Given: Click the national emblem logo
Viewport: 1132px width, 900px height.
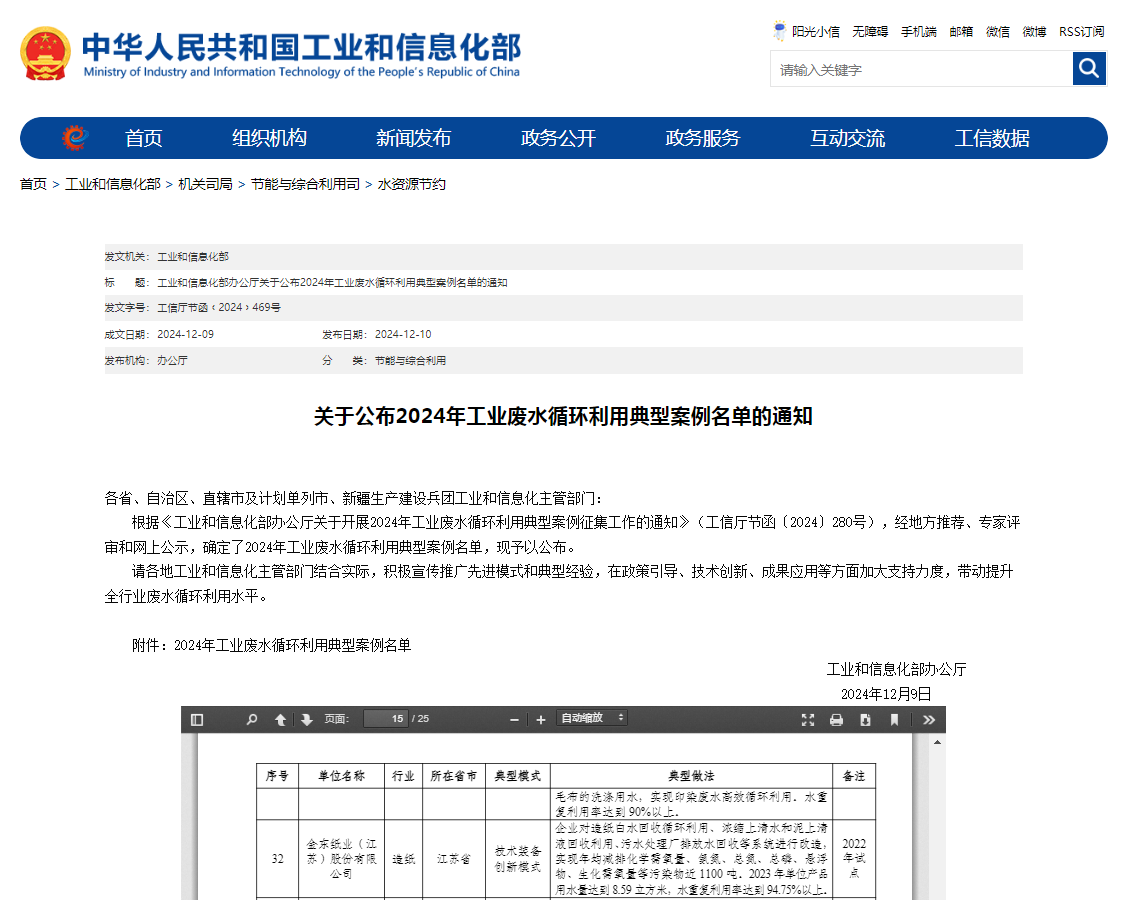Looking at the screenshot, I should (x=45, y=52).
